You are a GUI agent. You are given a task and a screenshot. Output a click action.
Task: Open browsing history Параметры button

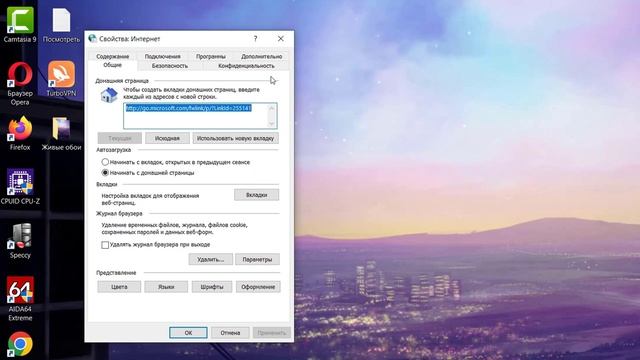pyautogui.click(x=257, y=259)
